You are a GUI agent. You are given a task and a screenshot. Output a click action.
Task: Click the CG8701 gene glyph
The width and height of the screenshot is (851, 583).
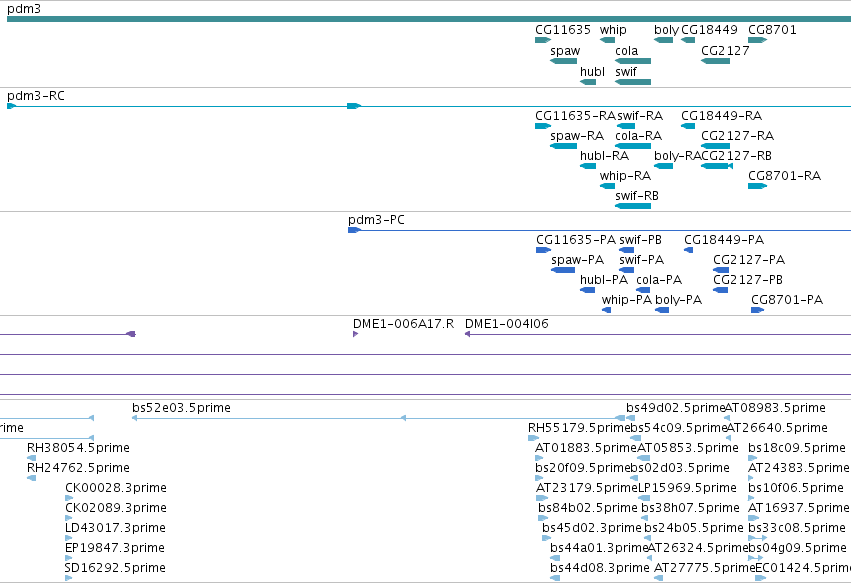(757, 40)
